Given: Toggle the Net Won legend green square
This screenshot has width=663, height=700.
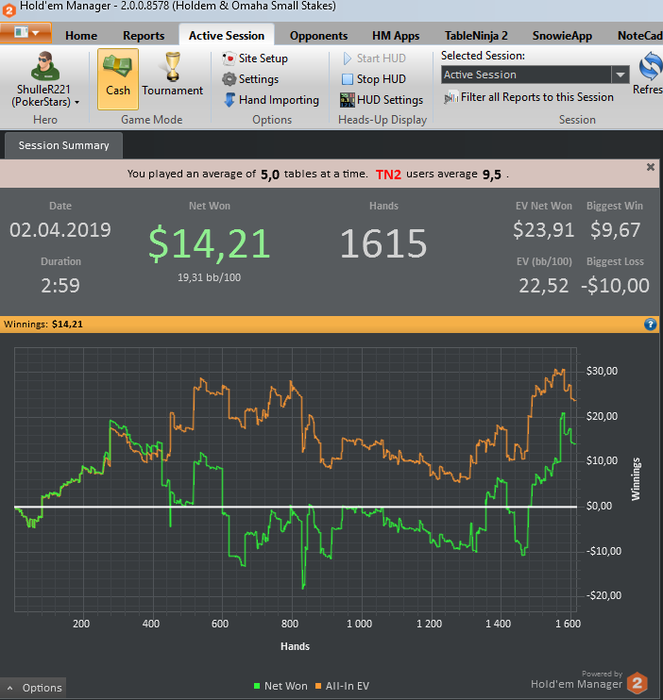Looking at the screenshot, I should [x=257, y=686].
